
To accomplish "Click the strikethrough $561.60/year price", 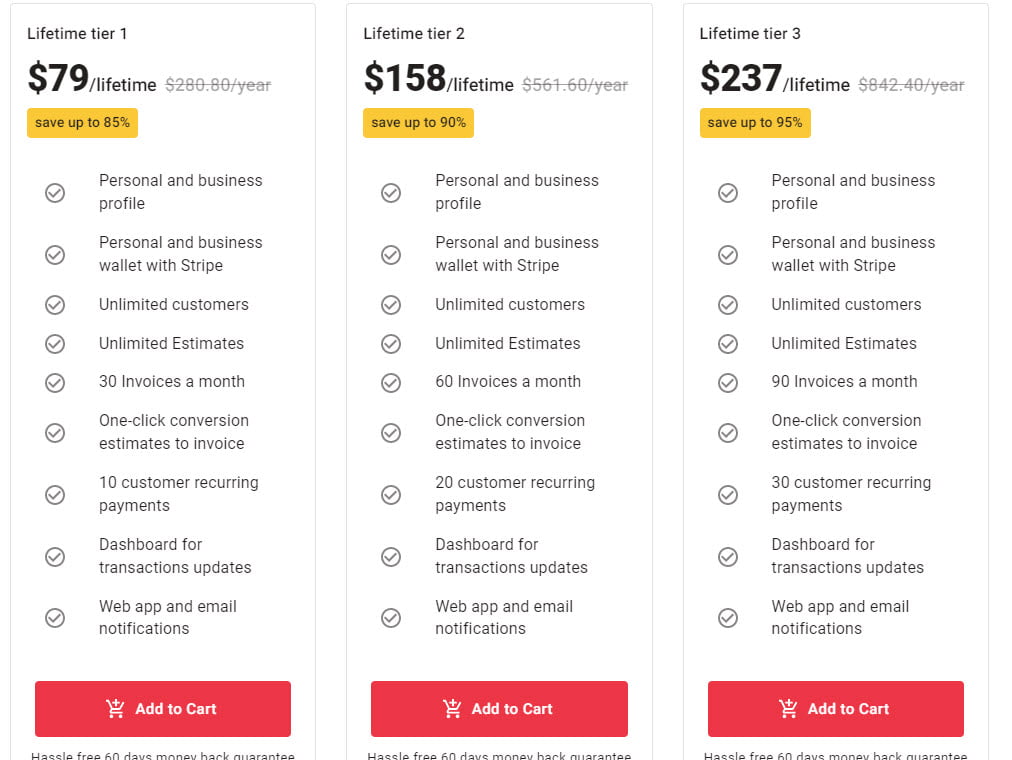I will 574,85.
